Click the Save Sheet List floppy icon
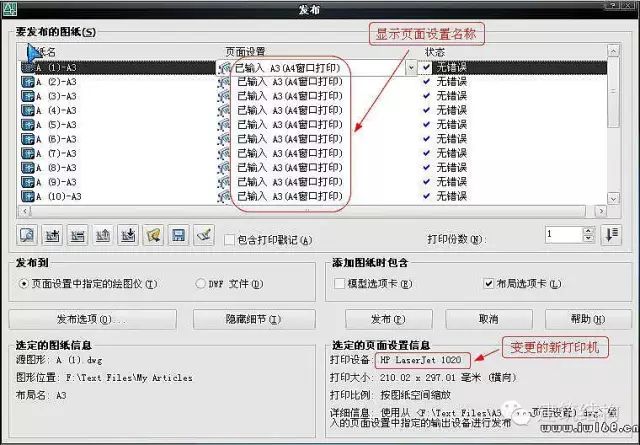640x445 pixels. click(179, 235)
